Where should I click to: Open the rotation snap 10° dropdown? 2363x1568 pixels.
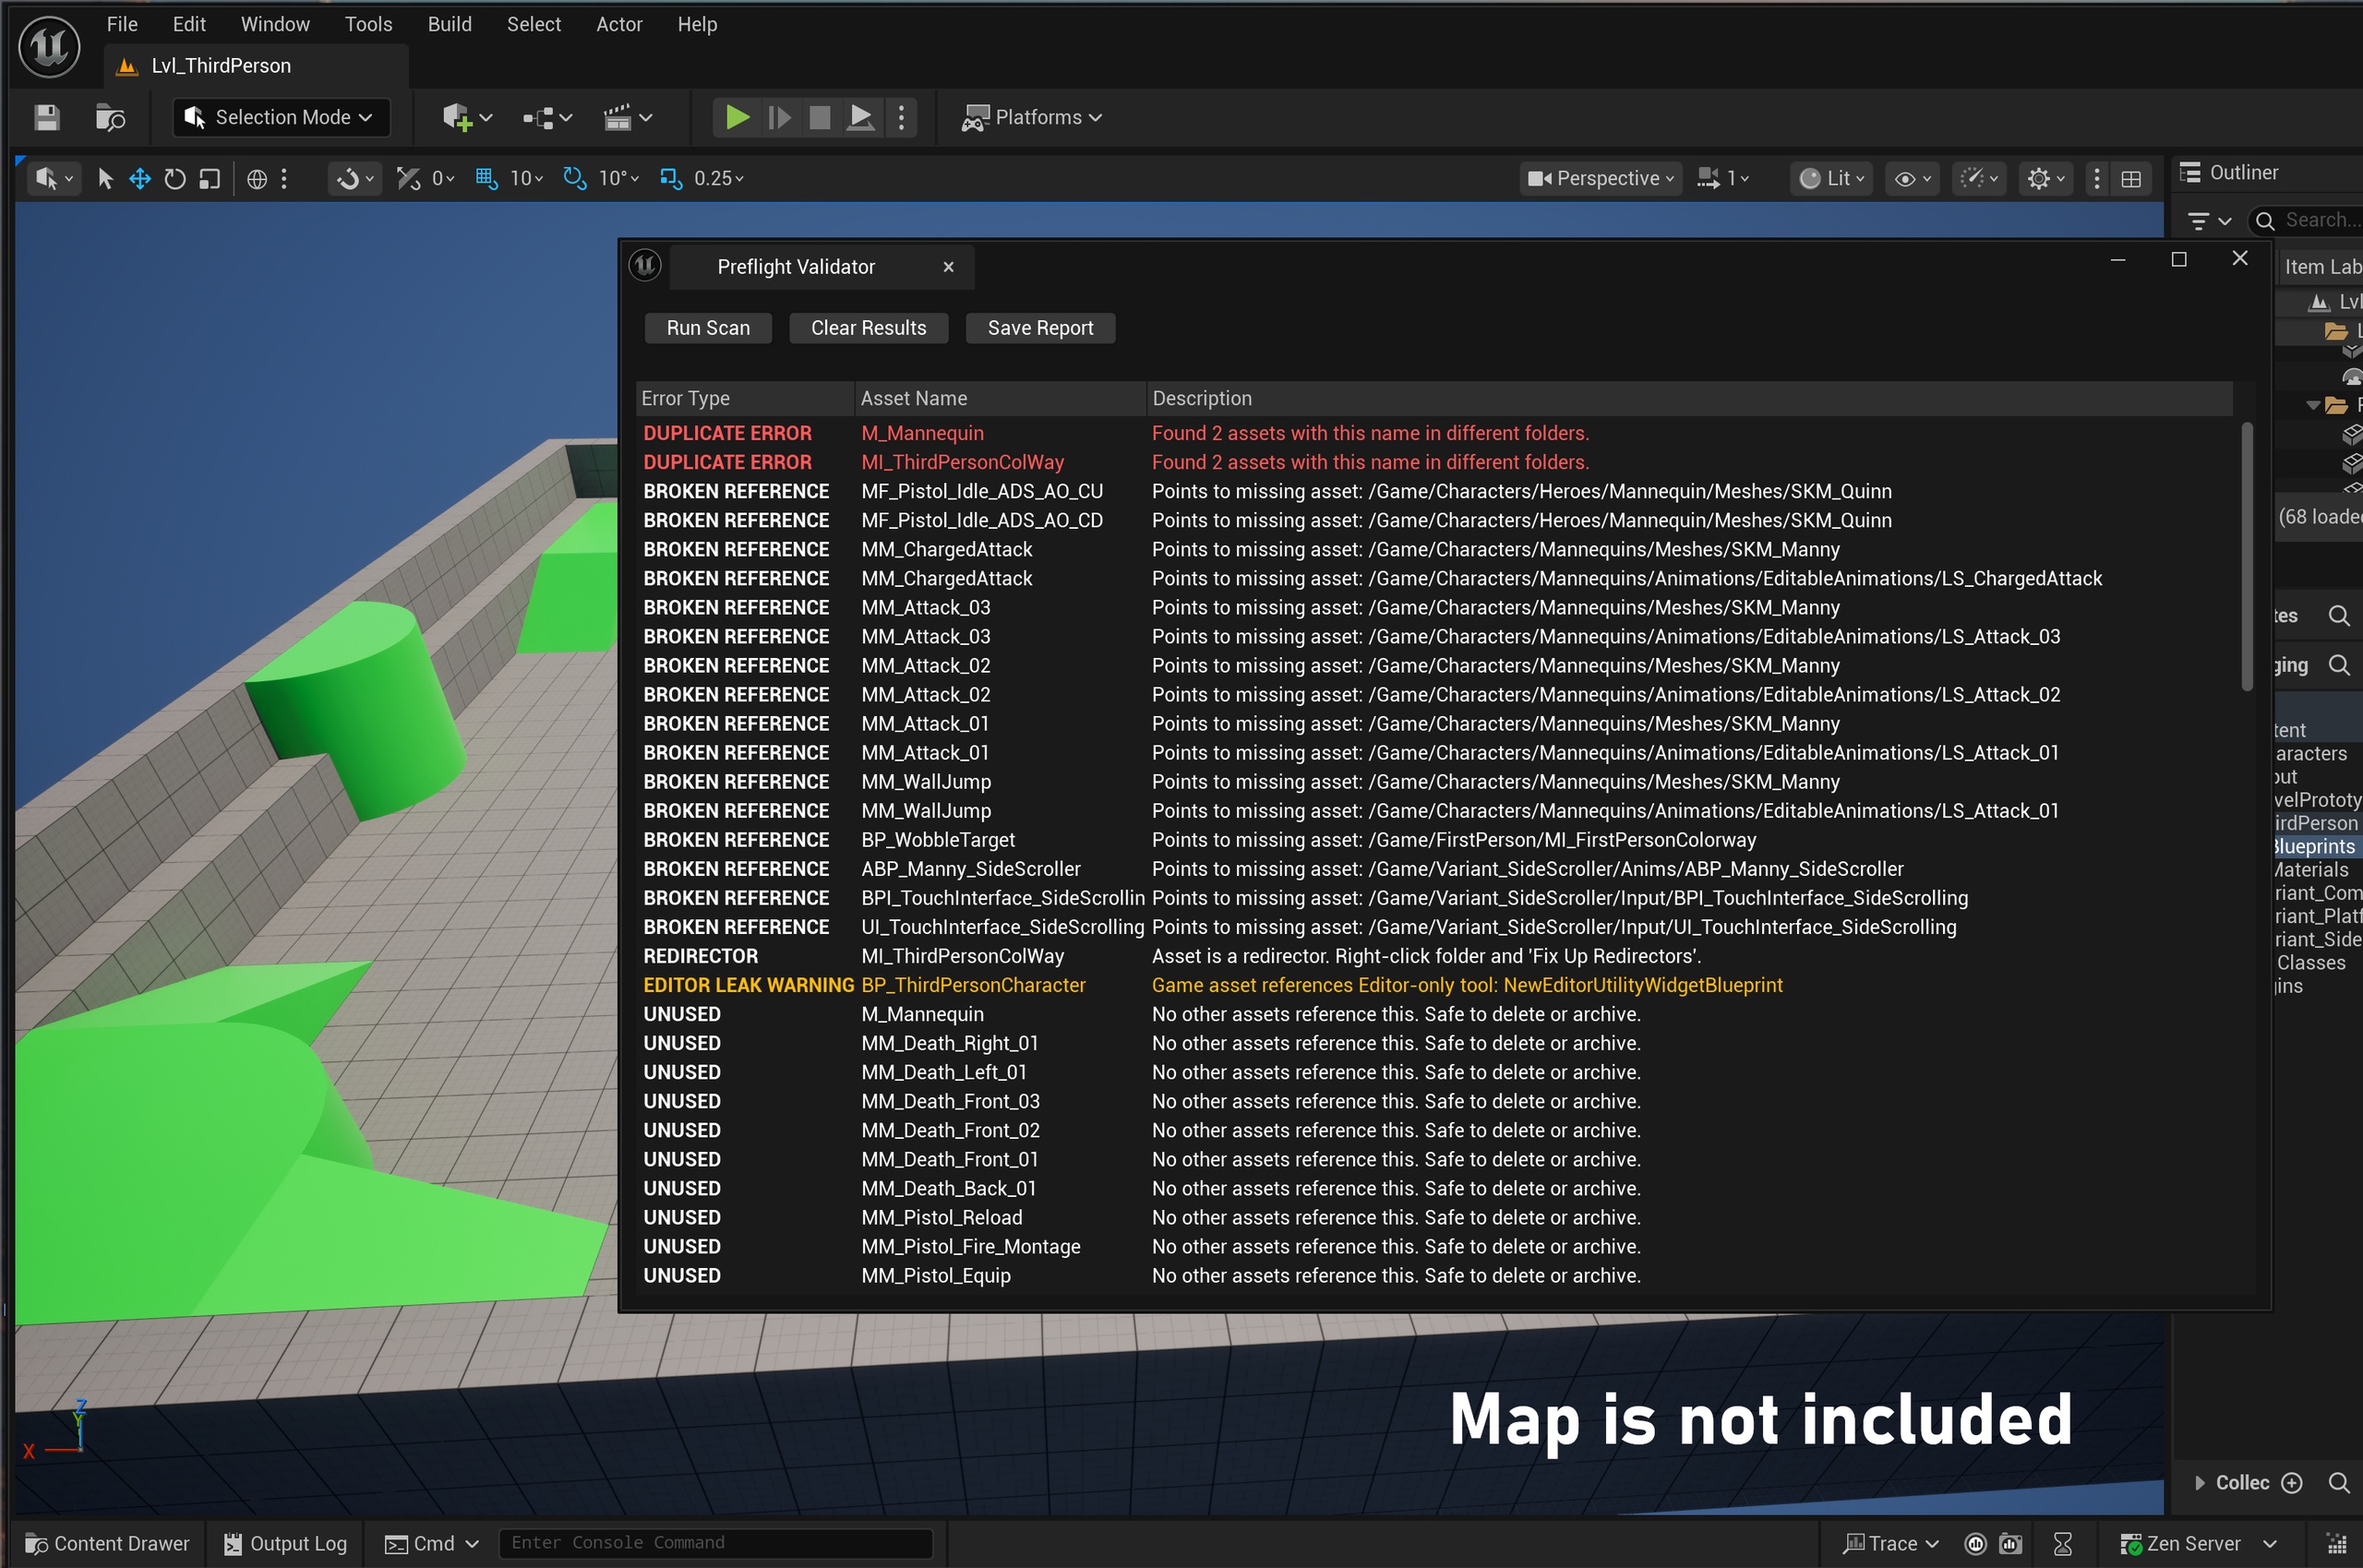[618, 178]
